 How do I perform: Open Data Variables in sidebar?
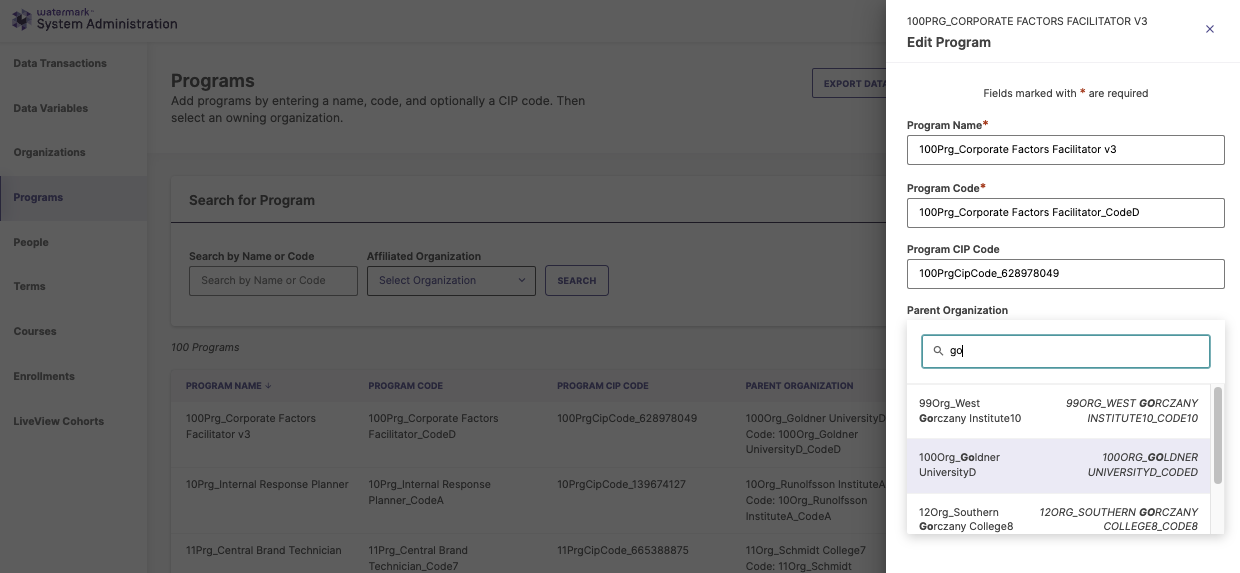pos(74,108)
